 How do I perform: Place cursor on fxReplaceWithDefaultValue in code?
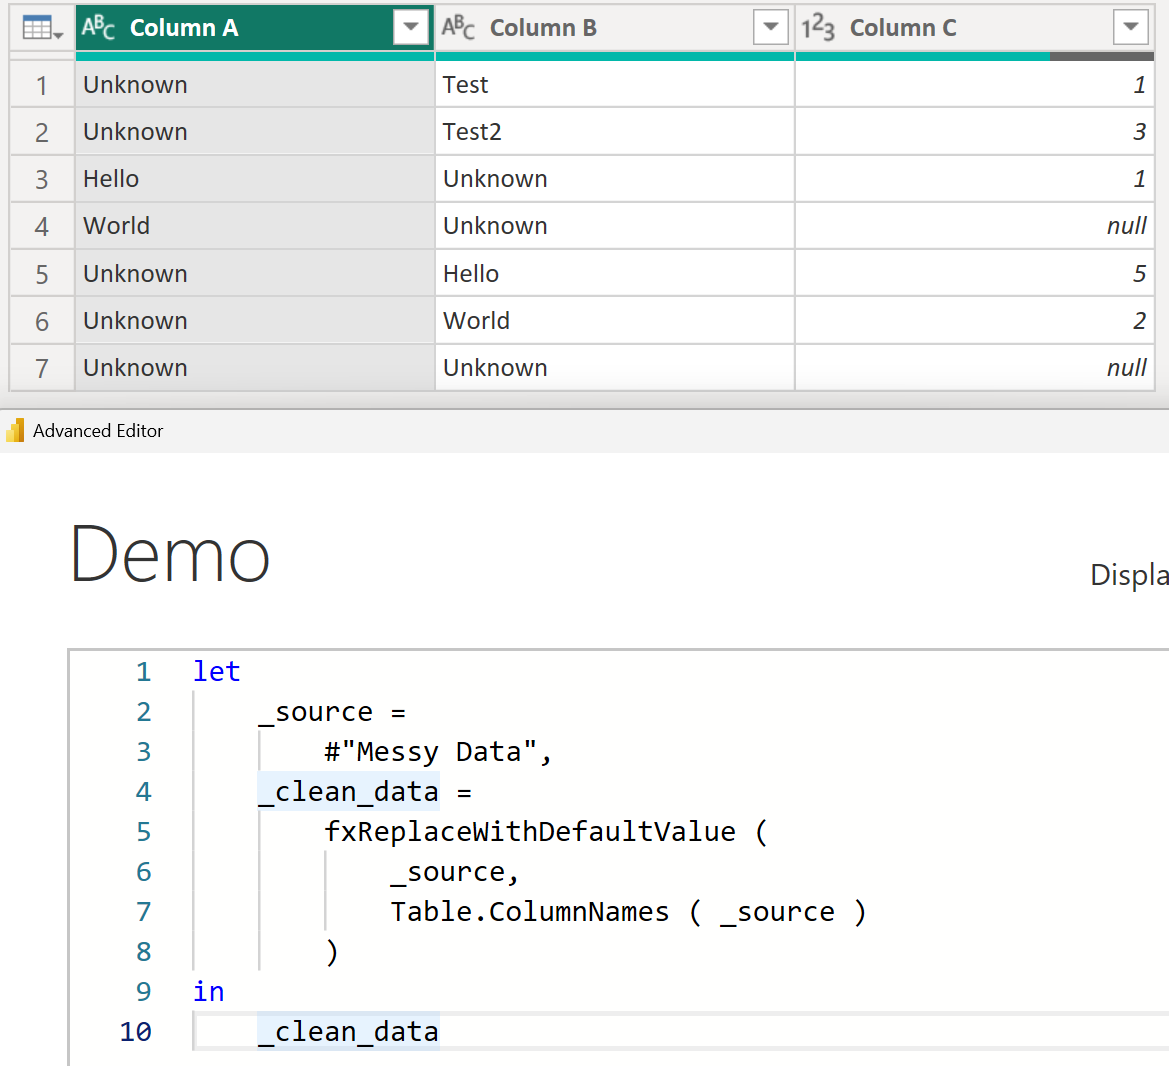coord(529,832)
